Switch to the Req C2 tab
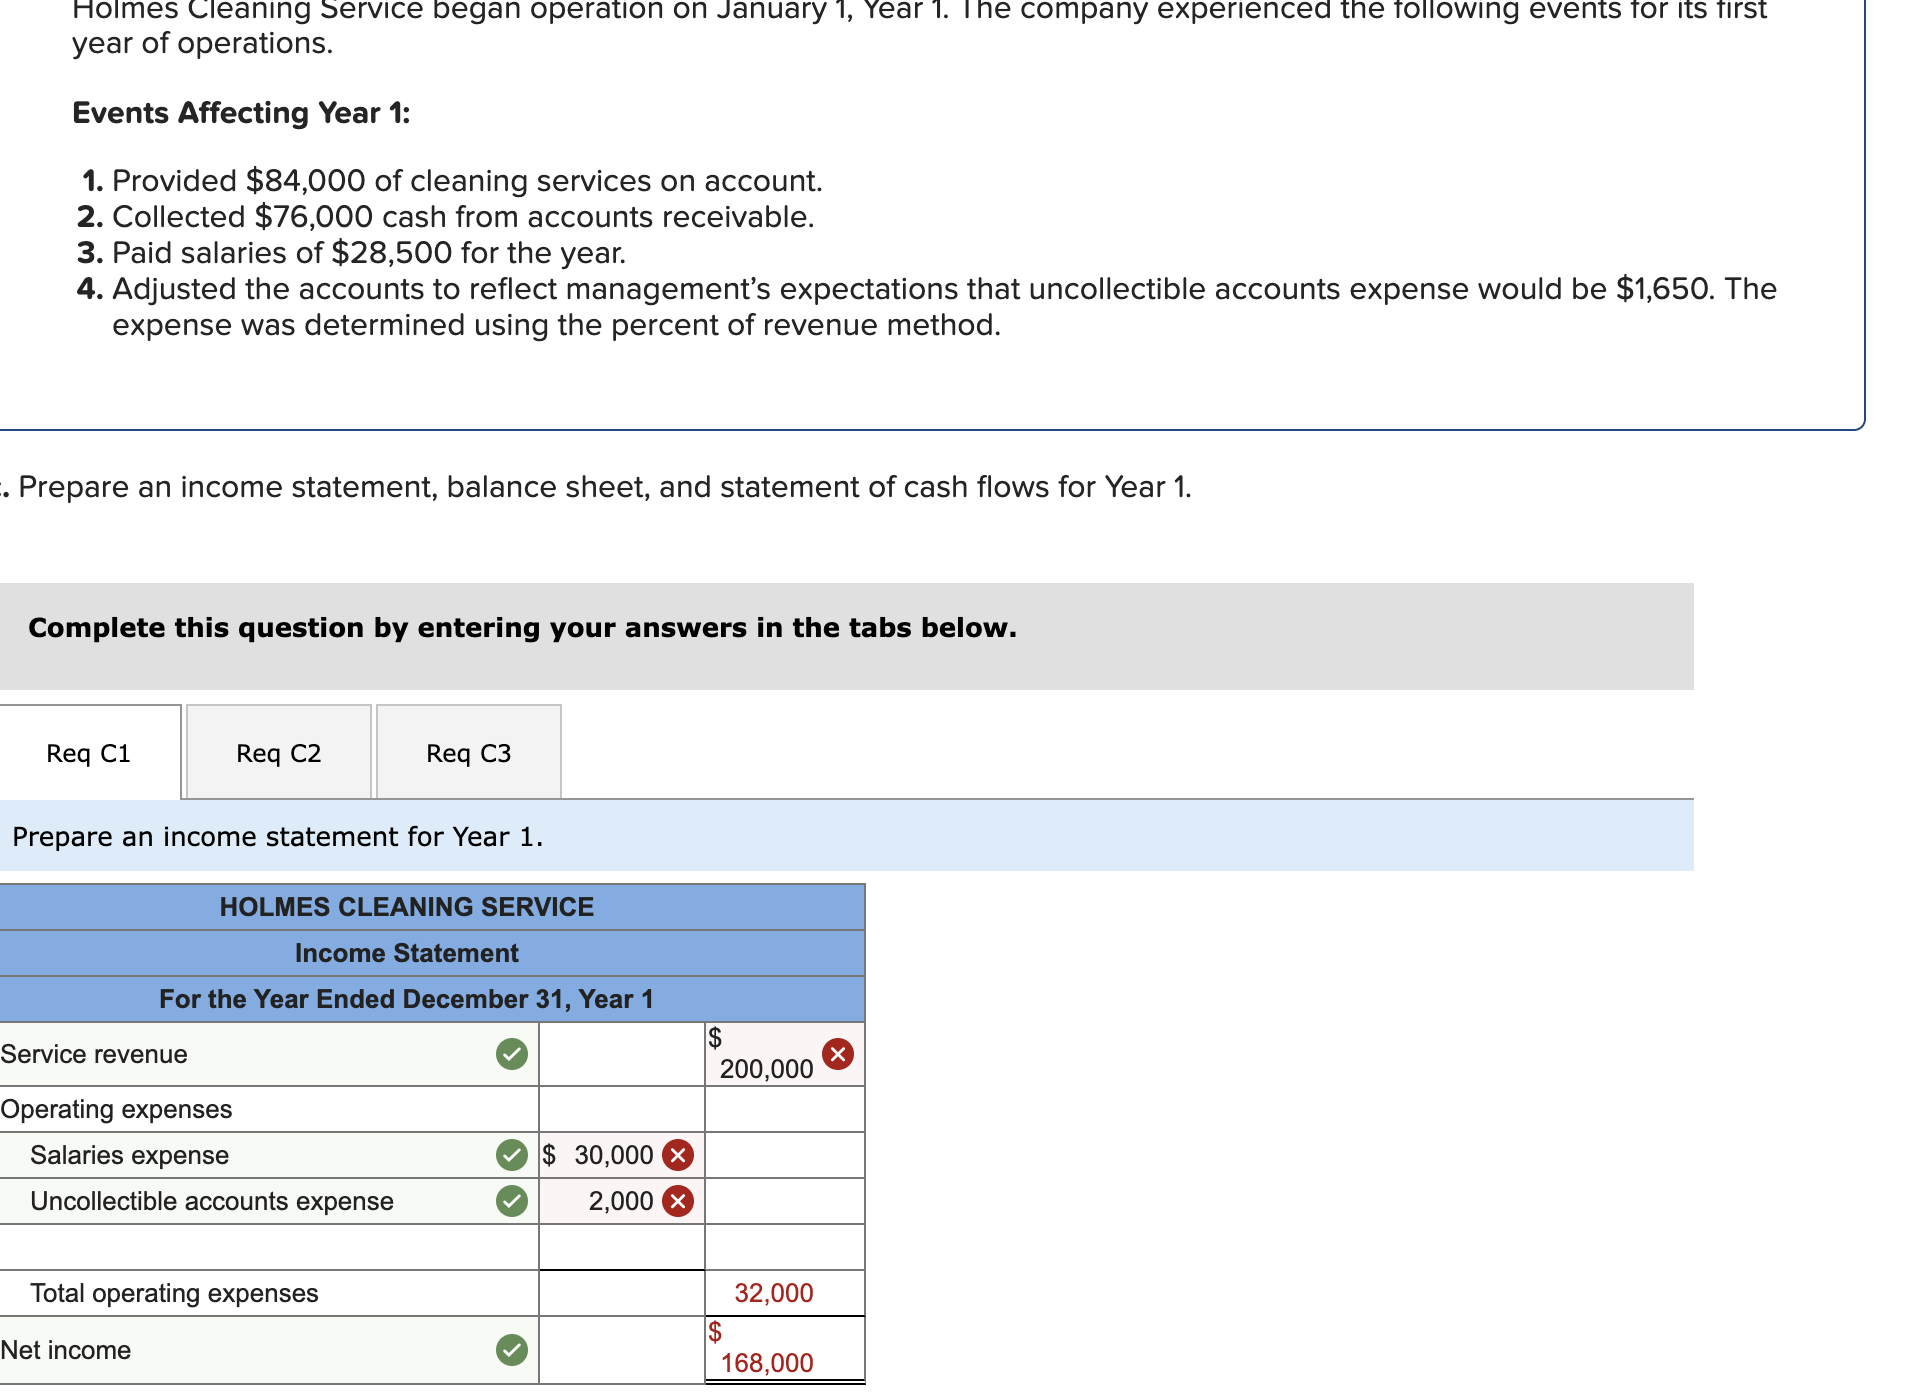1914x1394 pixels. [277, 753]
